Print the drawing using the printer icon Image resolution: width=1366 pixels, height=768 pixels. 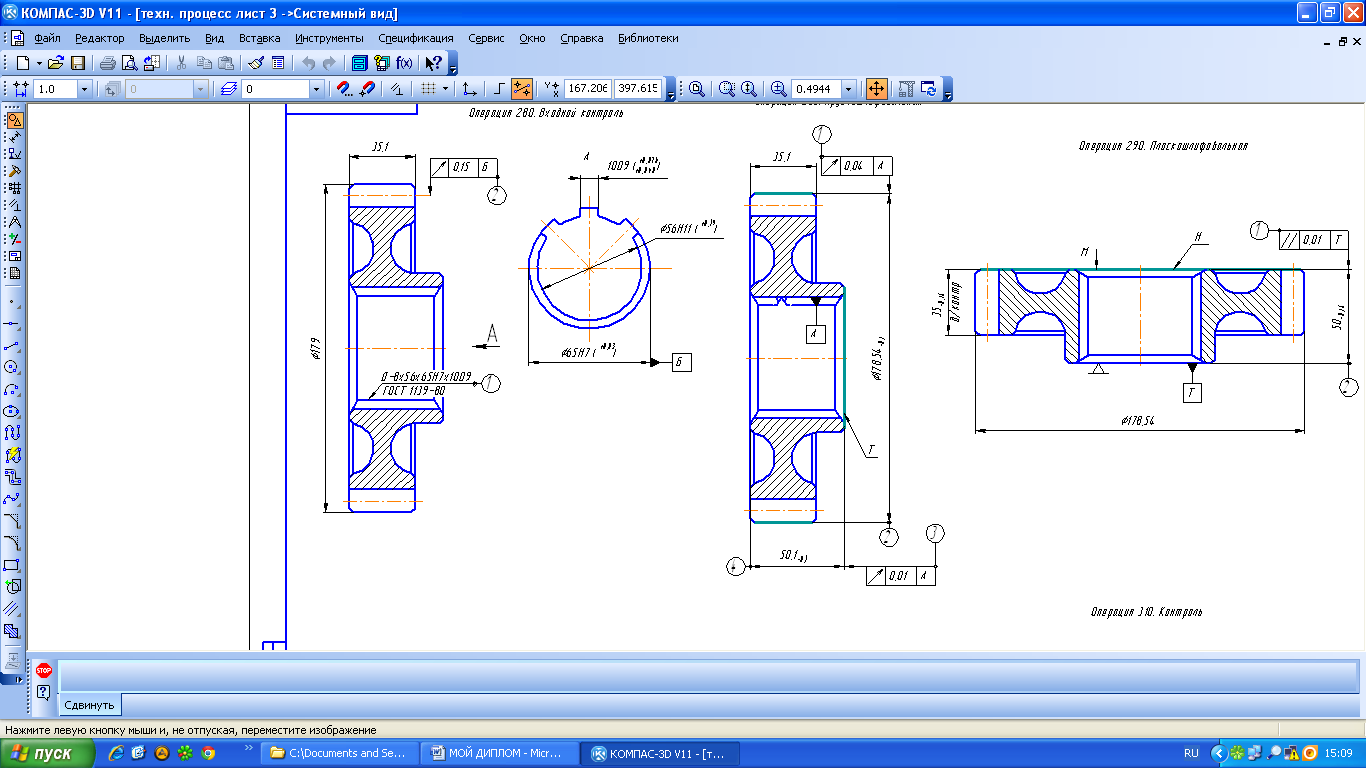pos(108,63)
